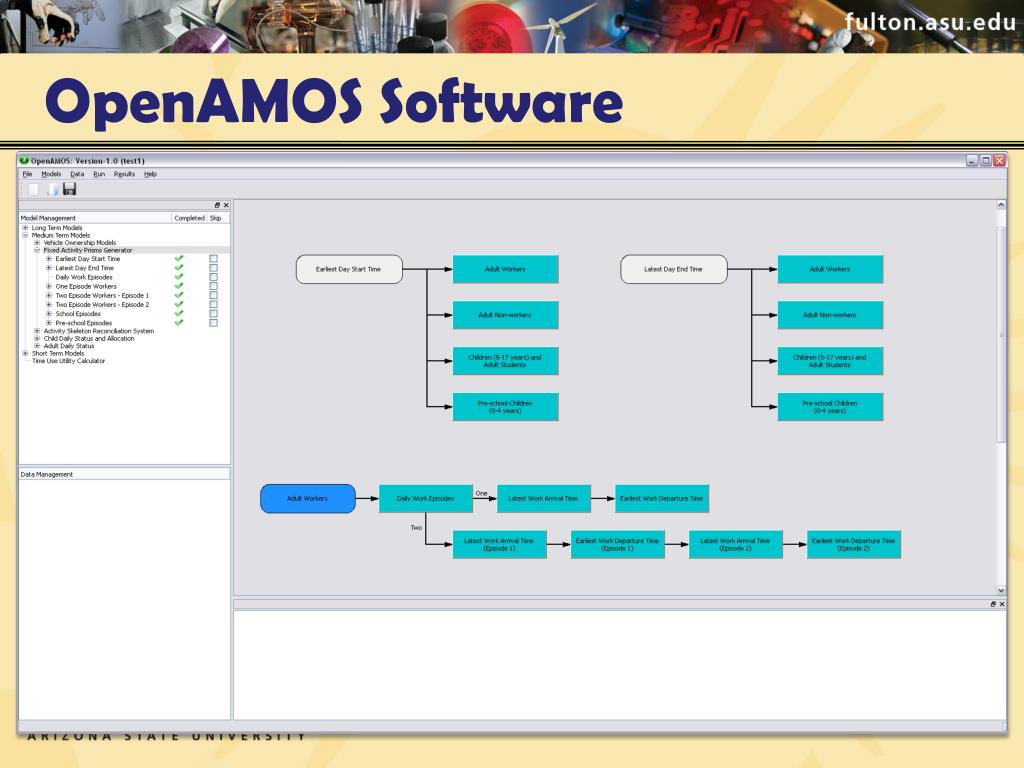Collapse the Medium Term Models node
1024x768 pixels.
coord(25,235)
